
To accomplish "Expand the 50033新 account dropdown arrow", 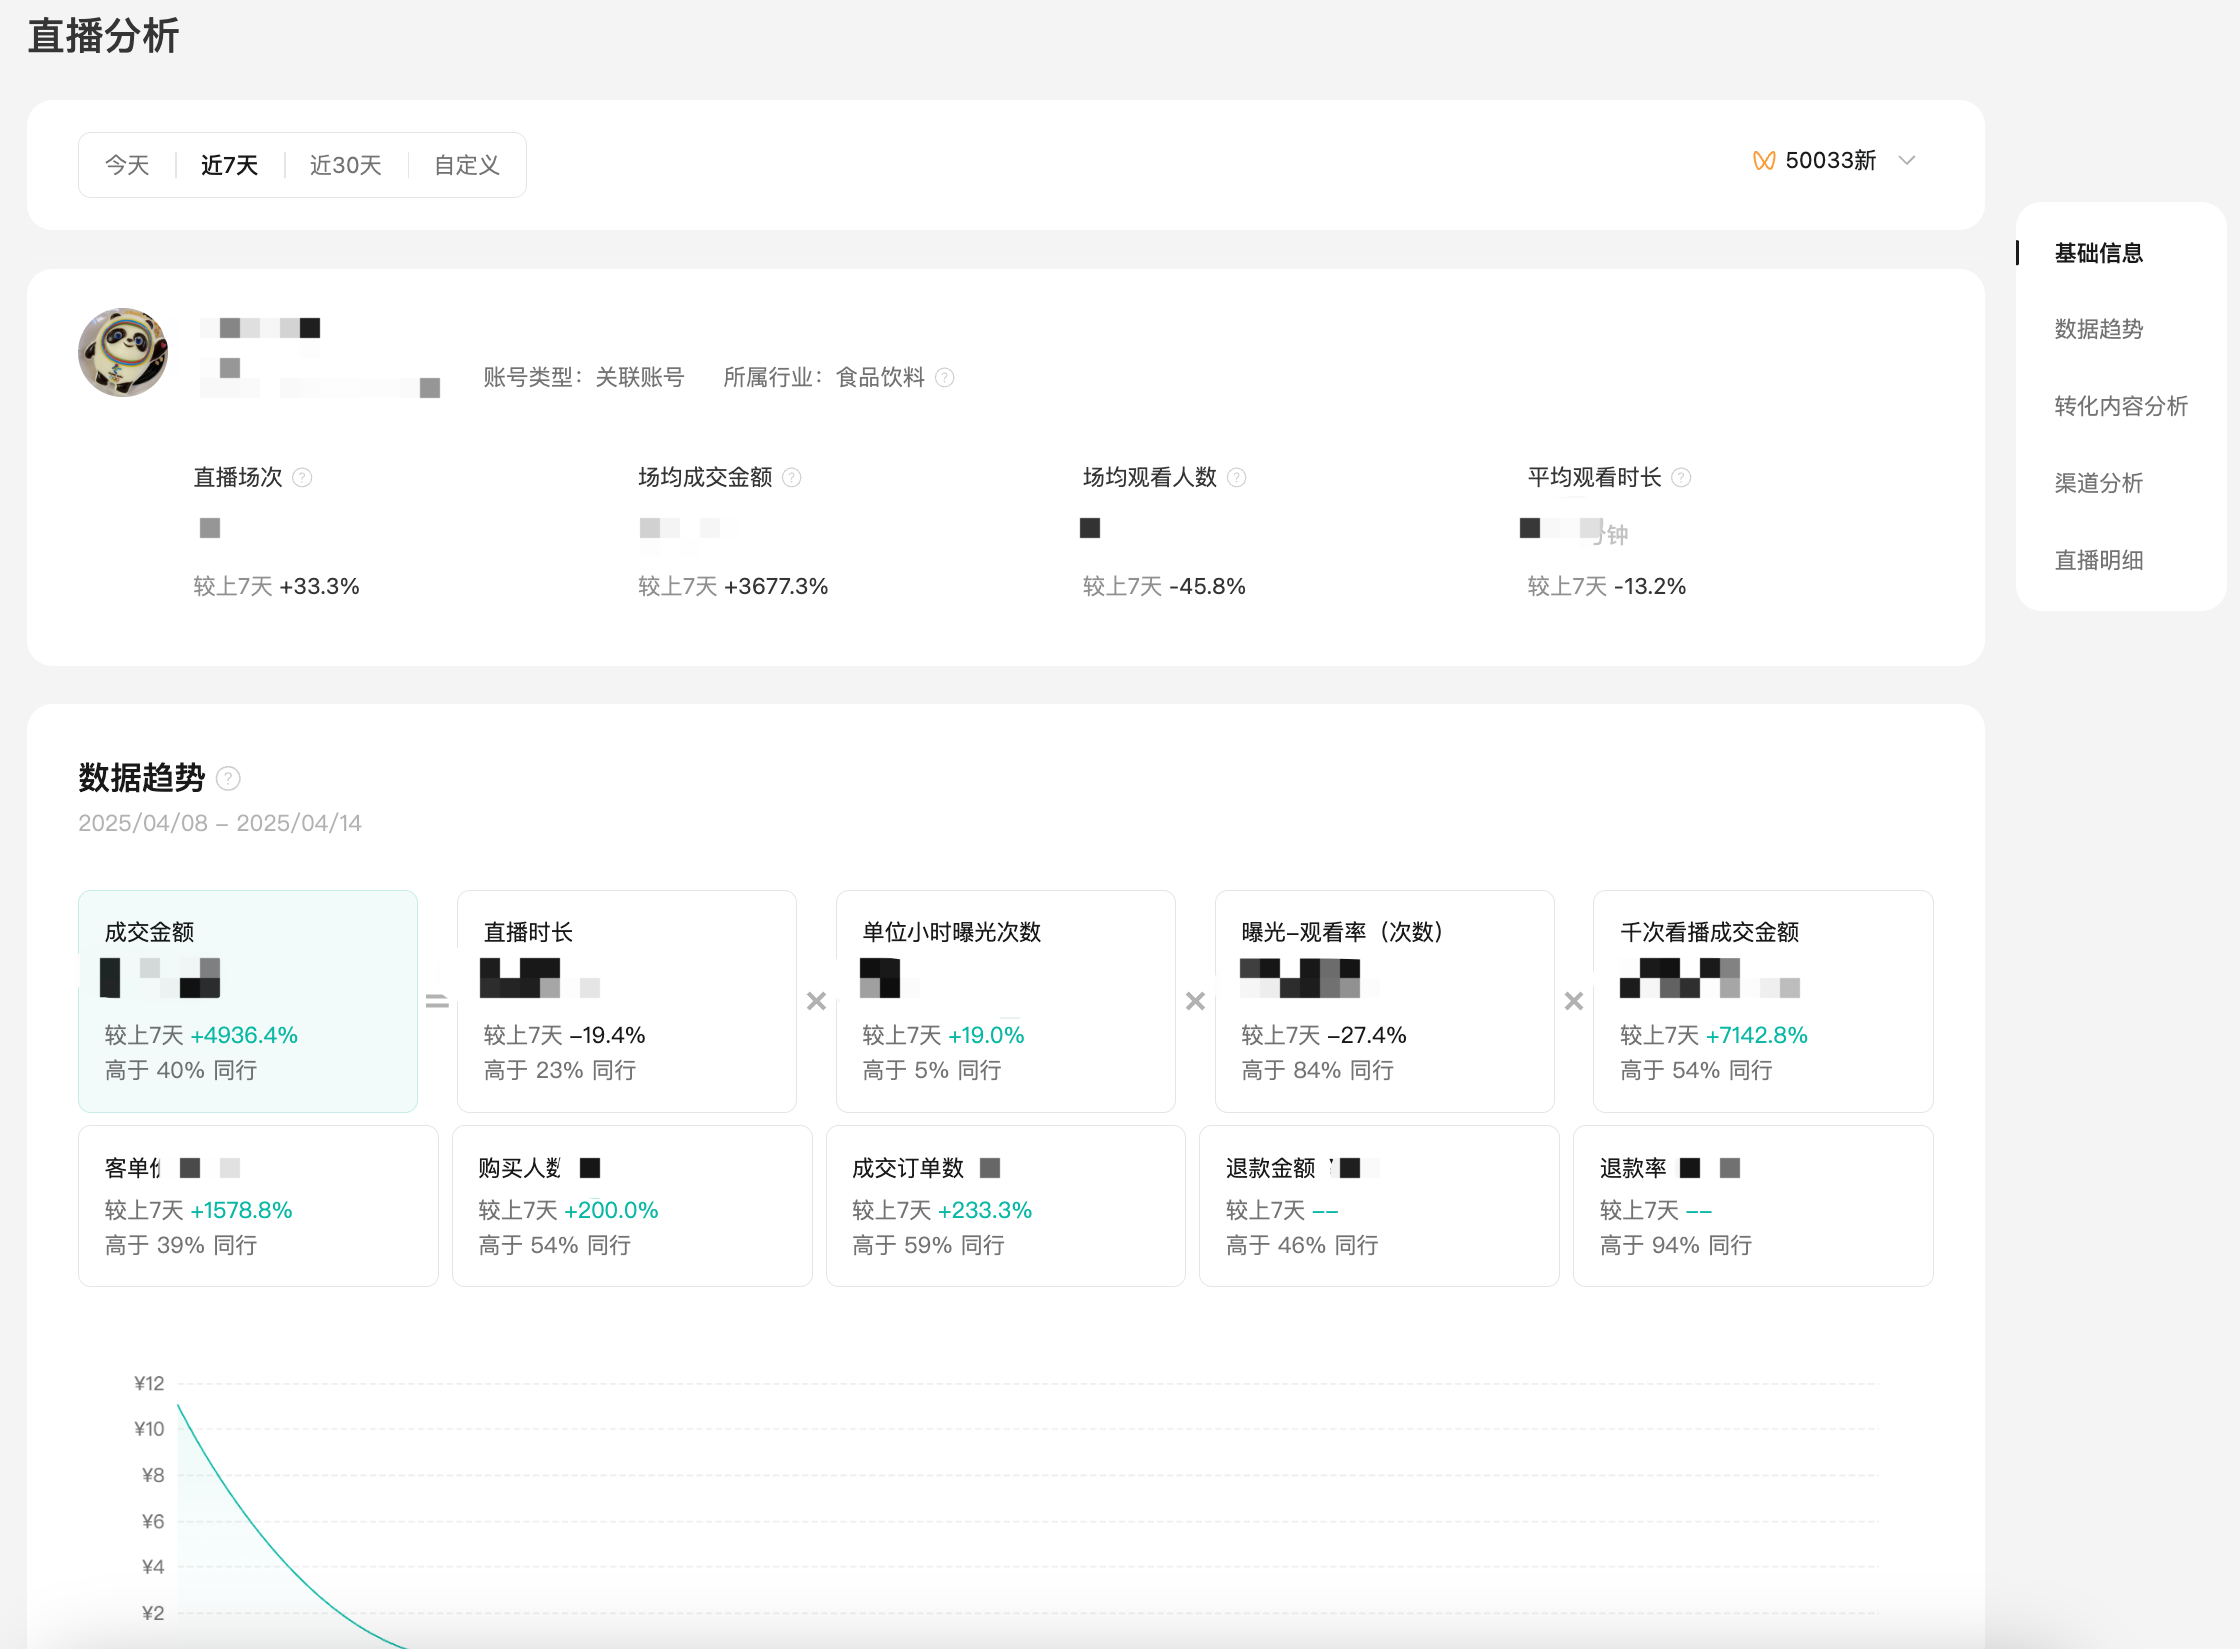I will [1907, 161].
